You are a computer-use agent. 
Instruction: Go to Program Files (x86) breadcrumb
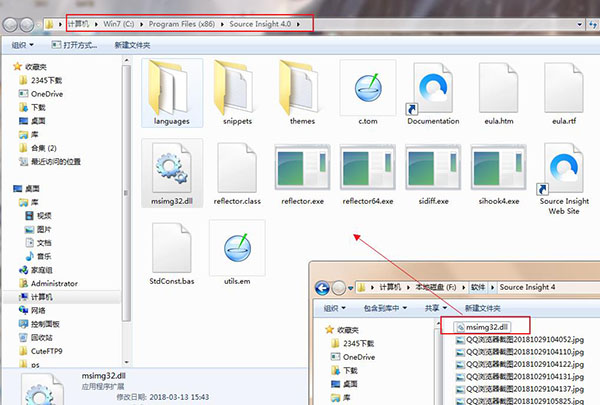pyautogui.click(x=182, y=24)
